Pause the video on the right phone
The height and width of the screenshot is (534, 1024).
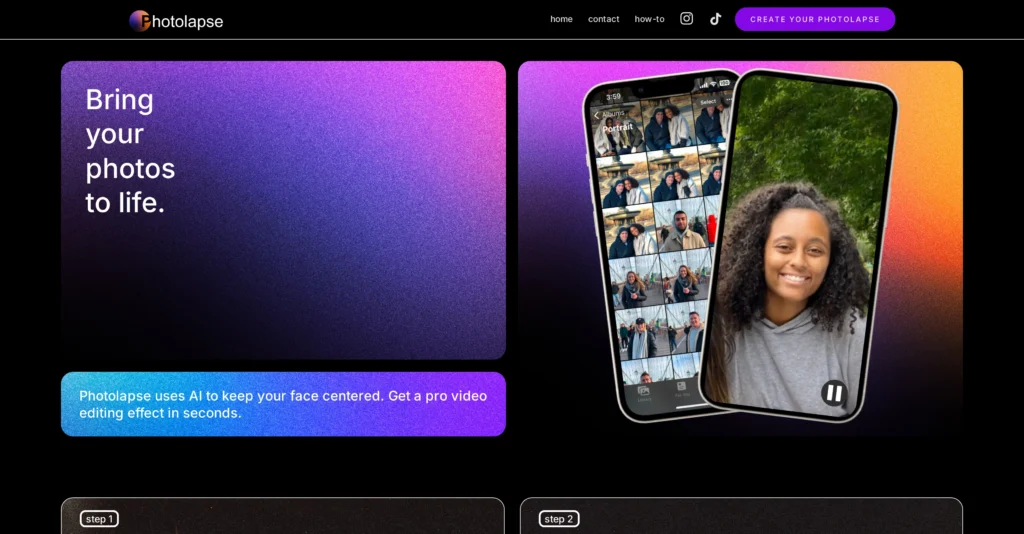tap(833, 393)
